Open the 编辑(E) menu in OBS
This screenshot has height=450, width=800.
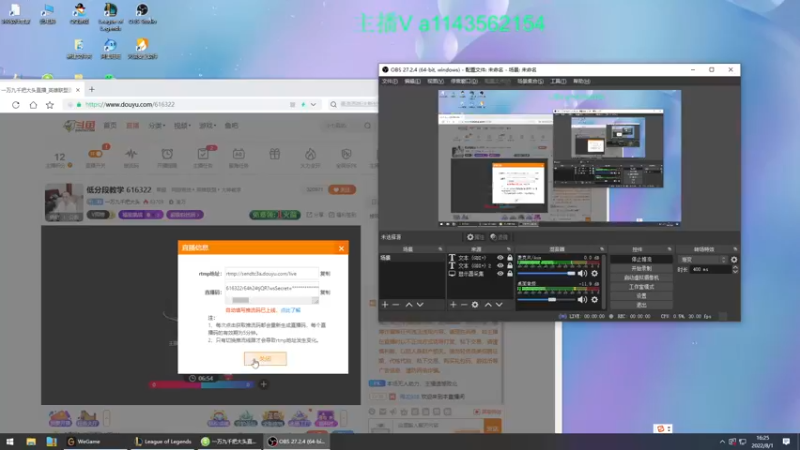[412, 81]
